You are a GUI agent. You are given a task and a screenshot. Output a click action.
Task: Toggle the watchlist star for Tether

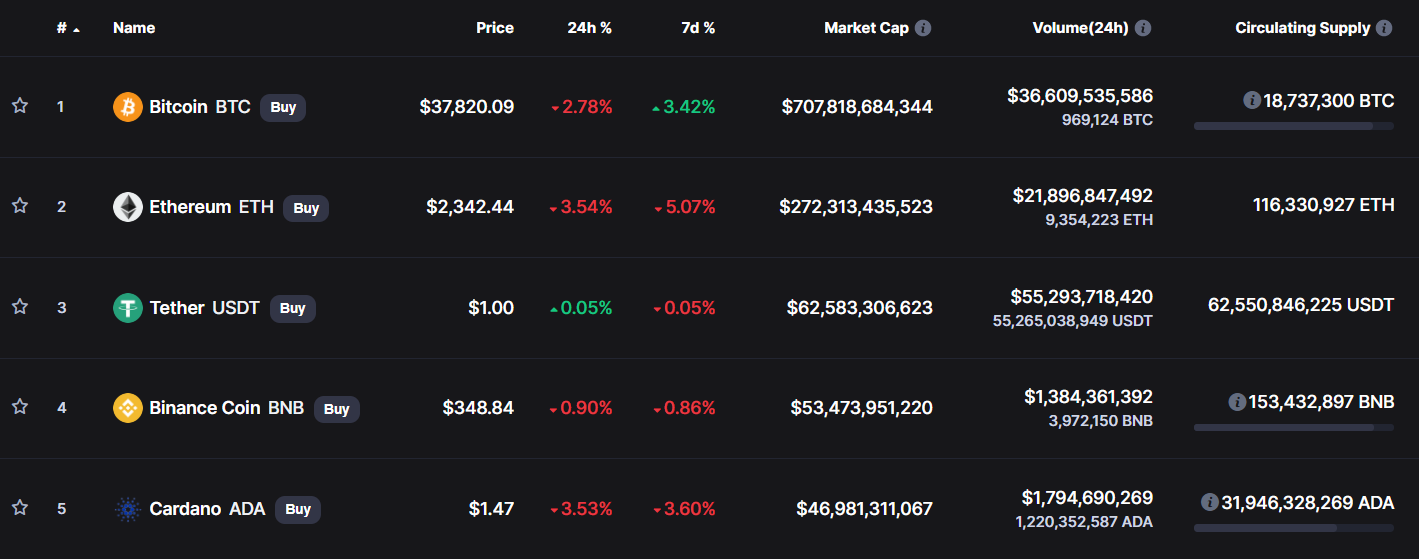coord(19,307)
